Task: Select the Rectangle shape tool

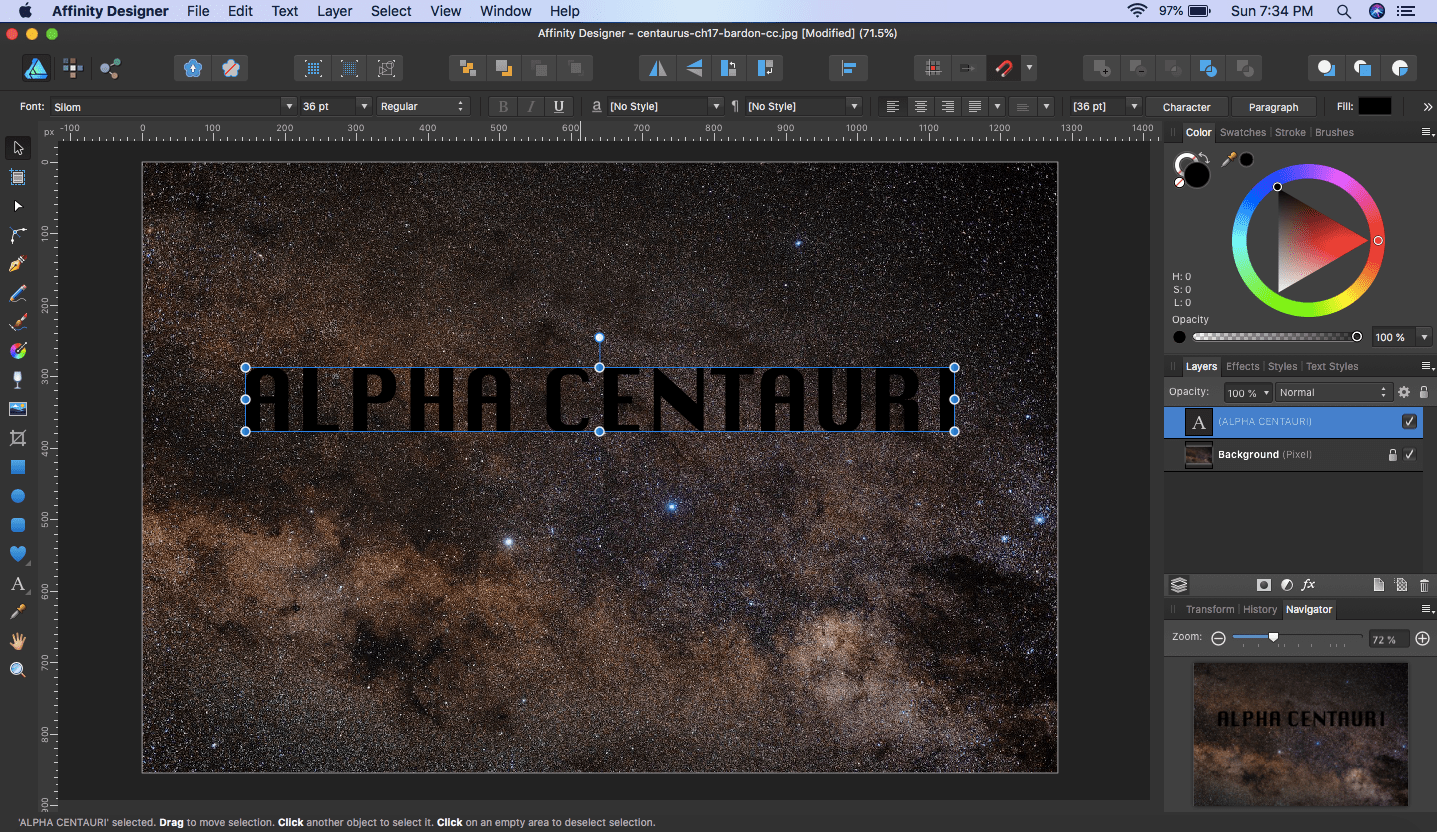Action: pos(17,467)
